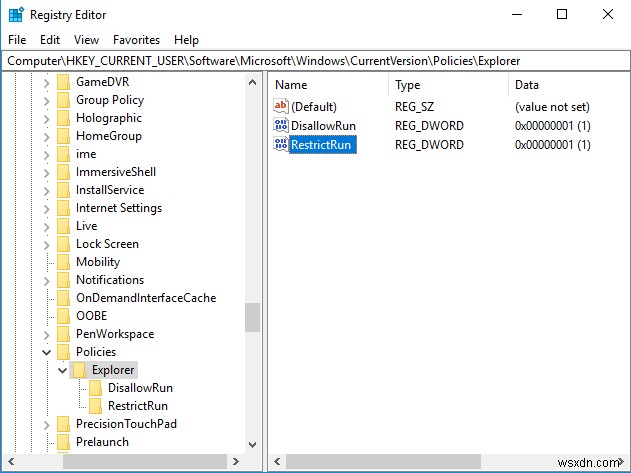Sort values by the Data column header
631x473 pixels.
[569, 85]
